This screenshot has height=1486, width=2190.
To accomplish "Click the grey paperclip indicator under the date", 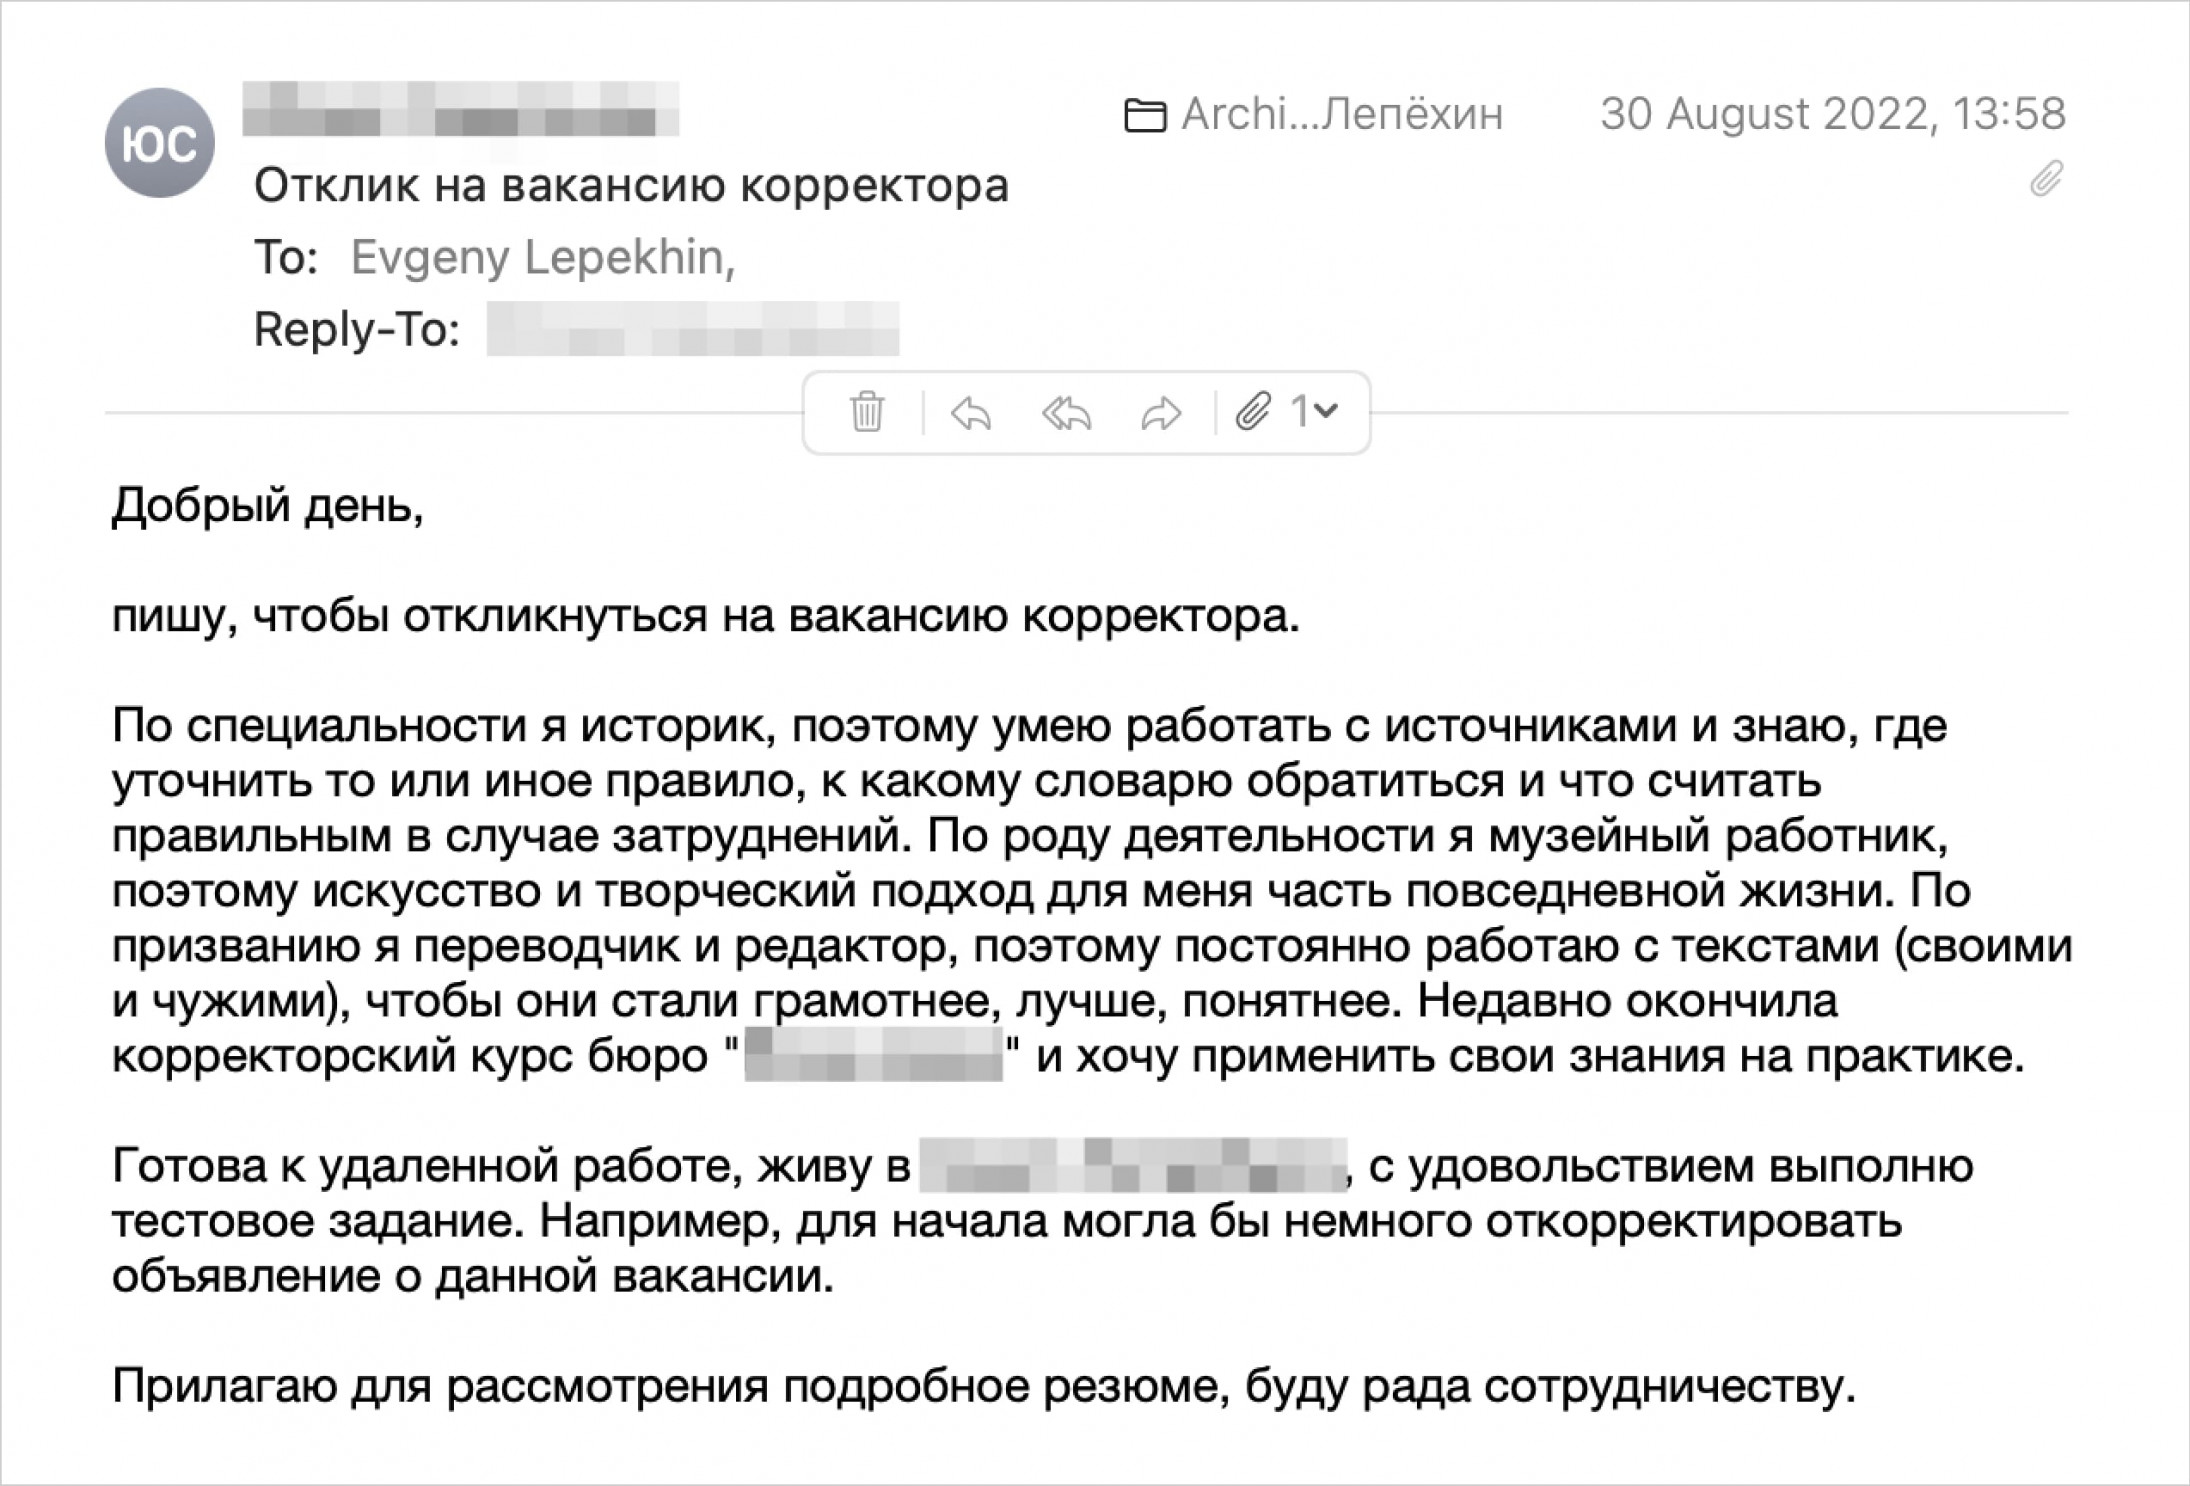I will coord(2046,179).
